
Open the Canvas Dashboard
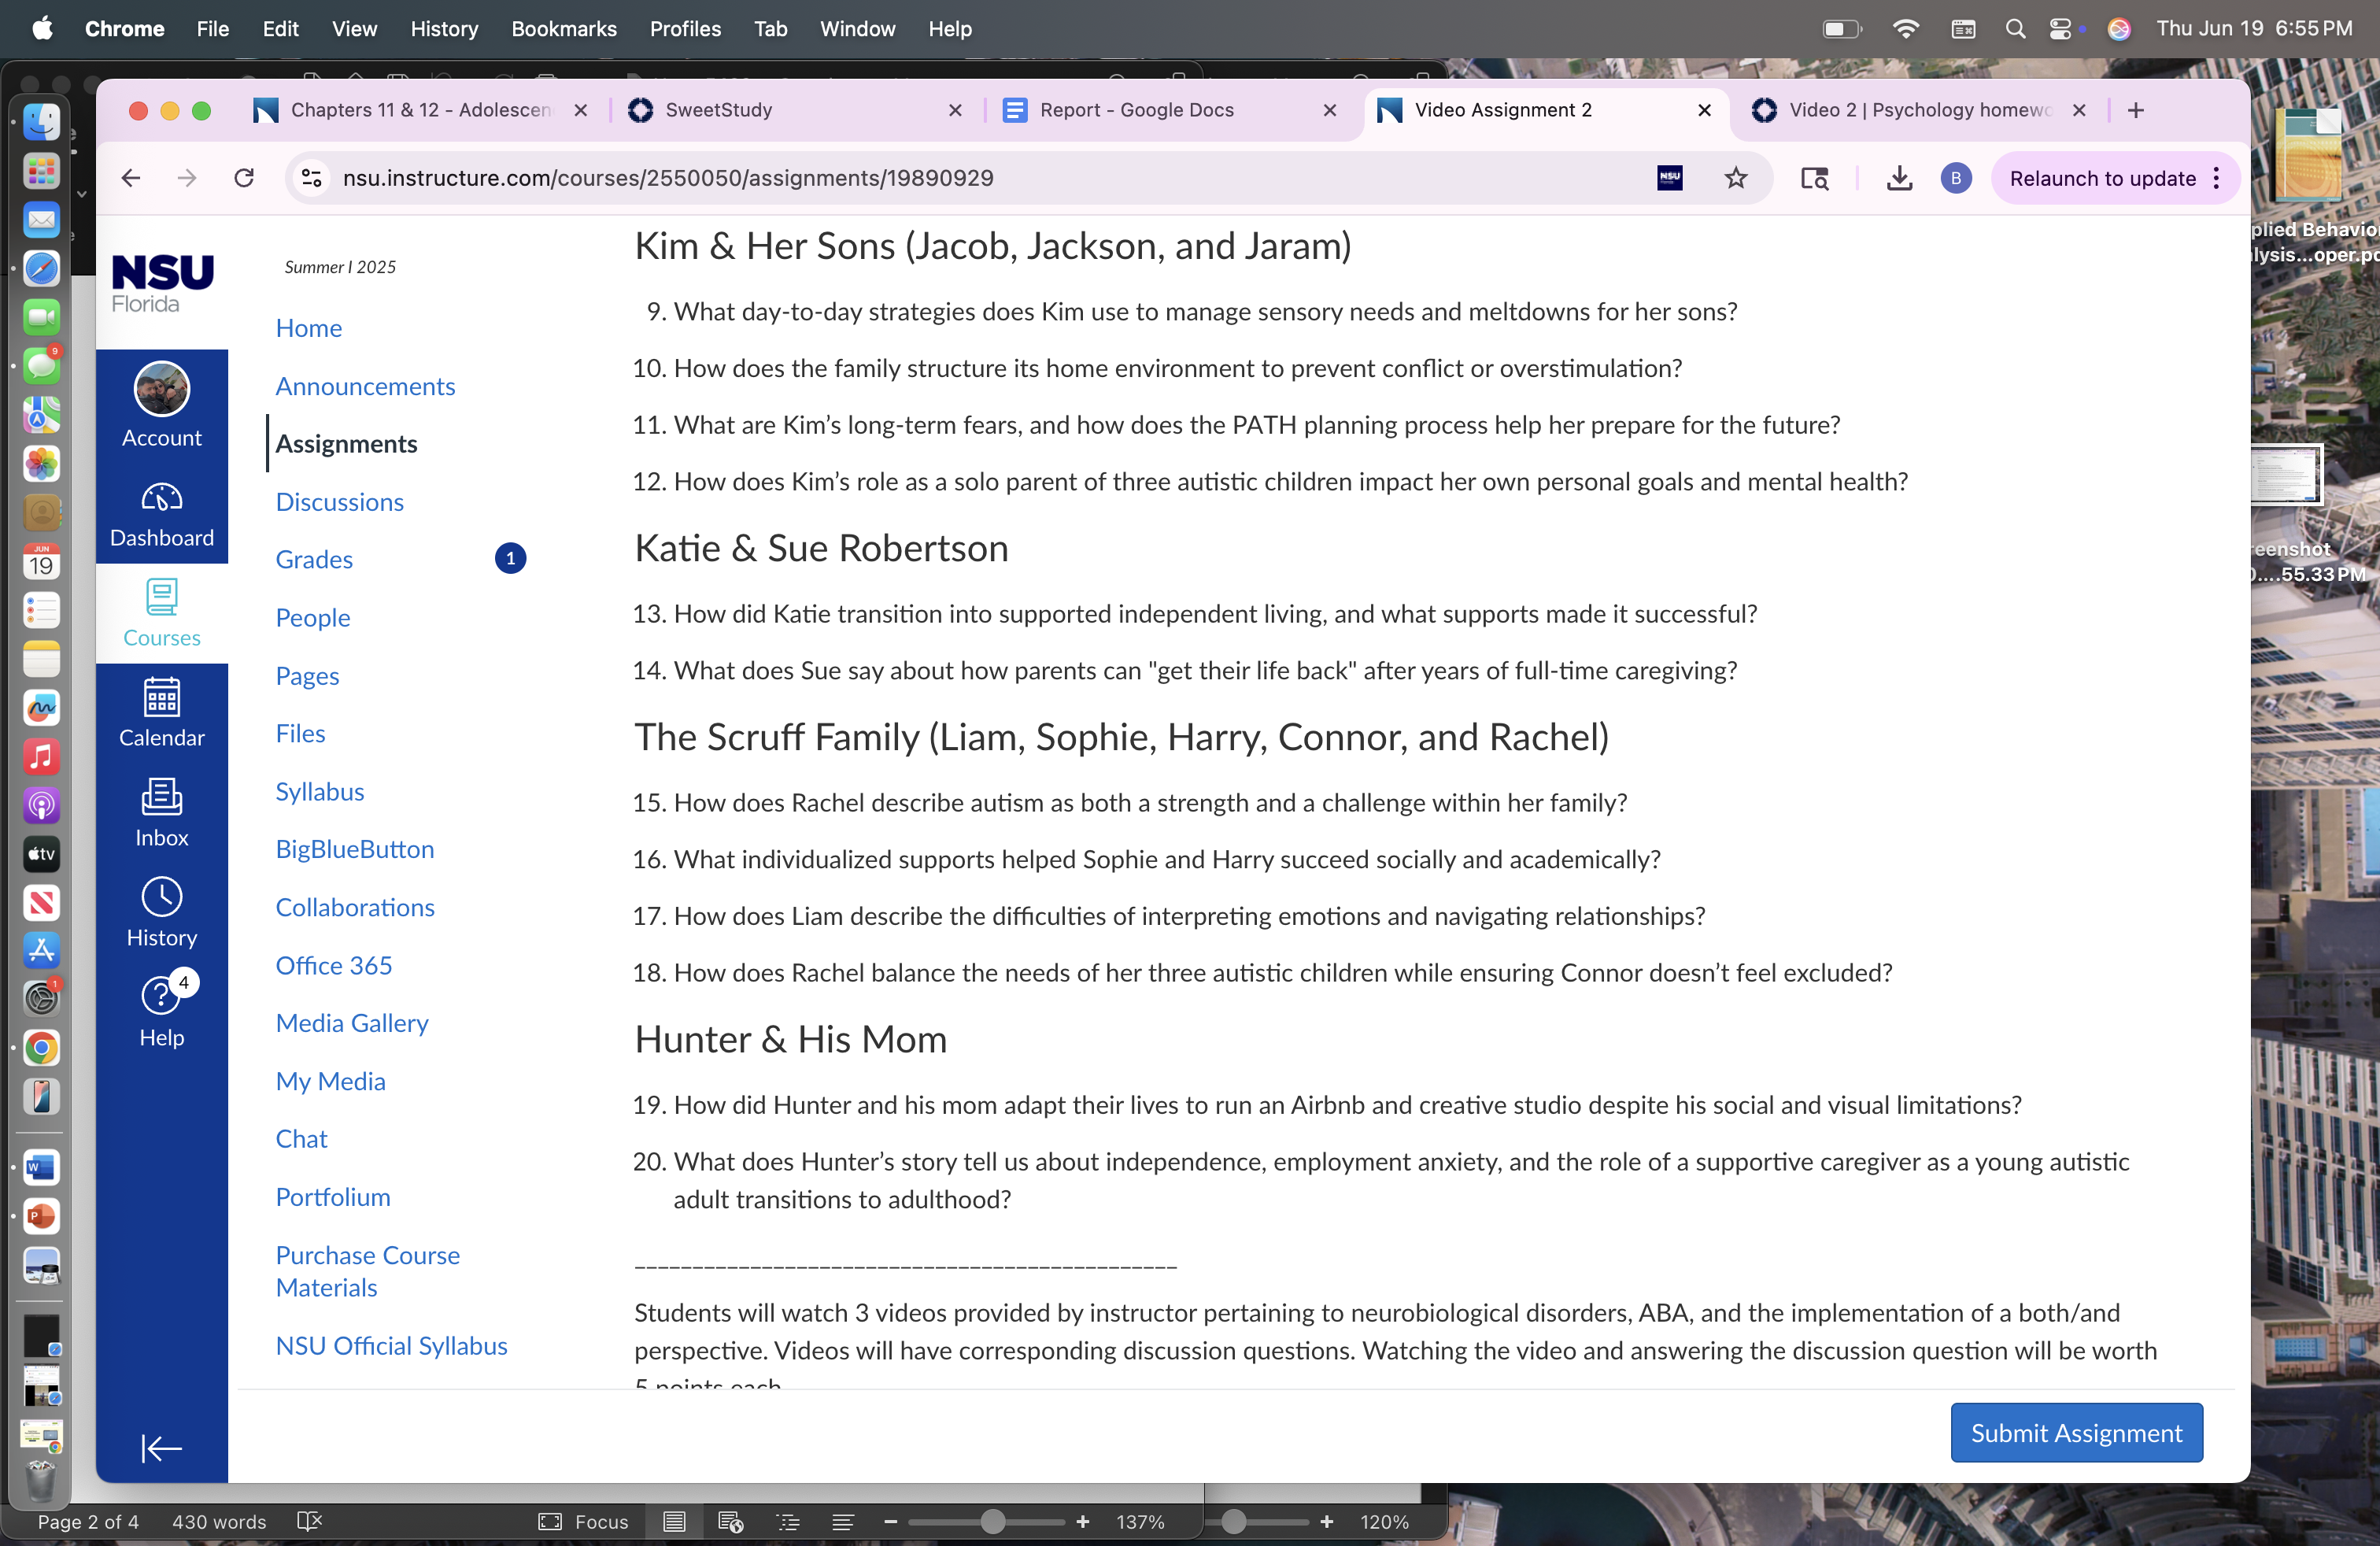[161, 514]
